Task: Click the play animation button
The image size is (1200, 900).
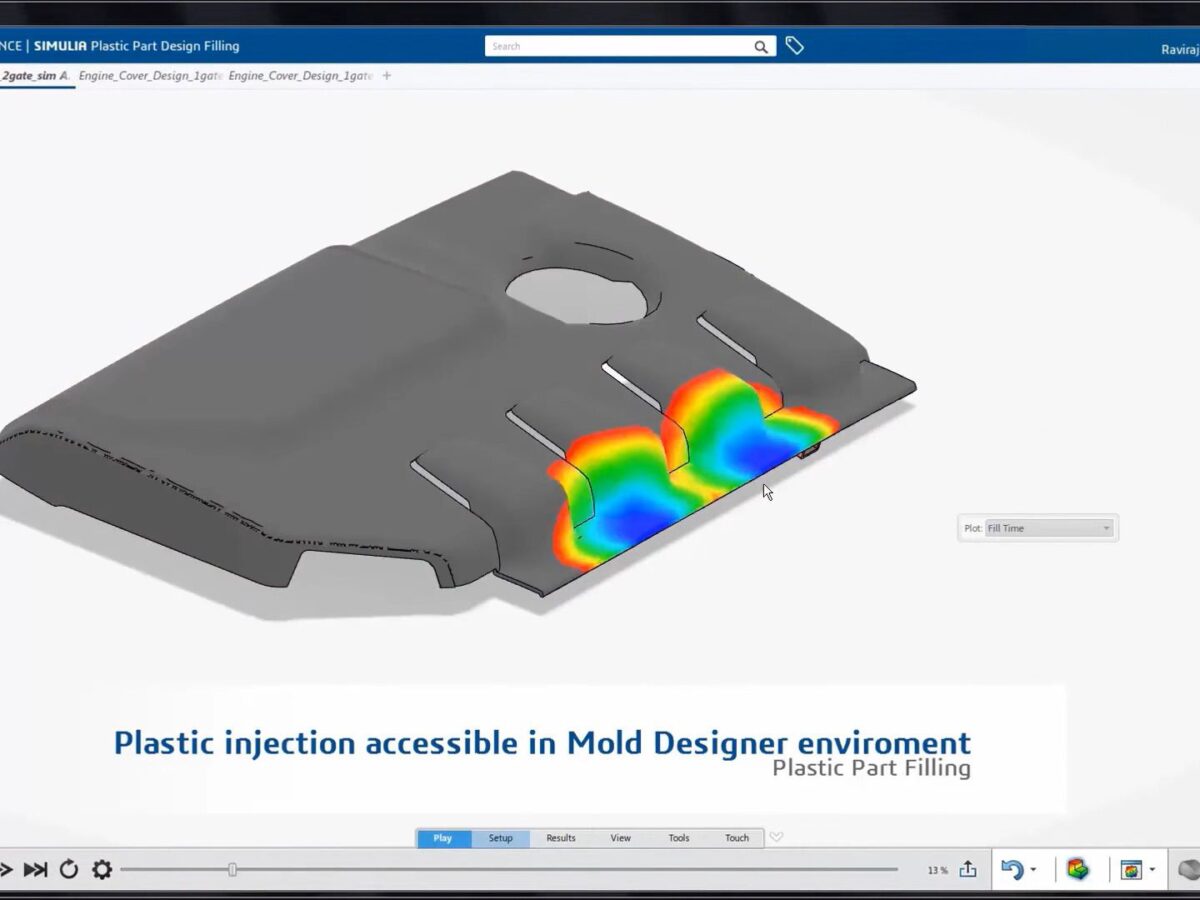Action: pyautogui.click(x=5, y=870)
